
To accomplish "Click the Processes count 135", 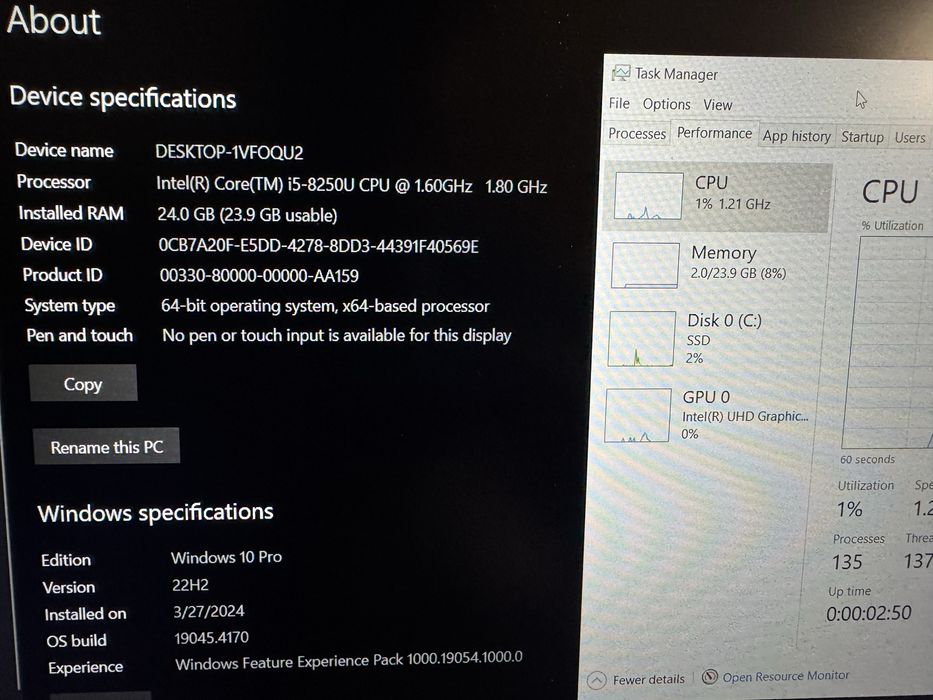I will click(847, 561).
